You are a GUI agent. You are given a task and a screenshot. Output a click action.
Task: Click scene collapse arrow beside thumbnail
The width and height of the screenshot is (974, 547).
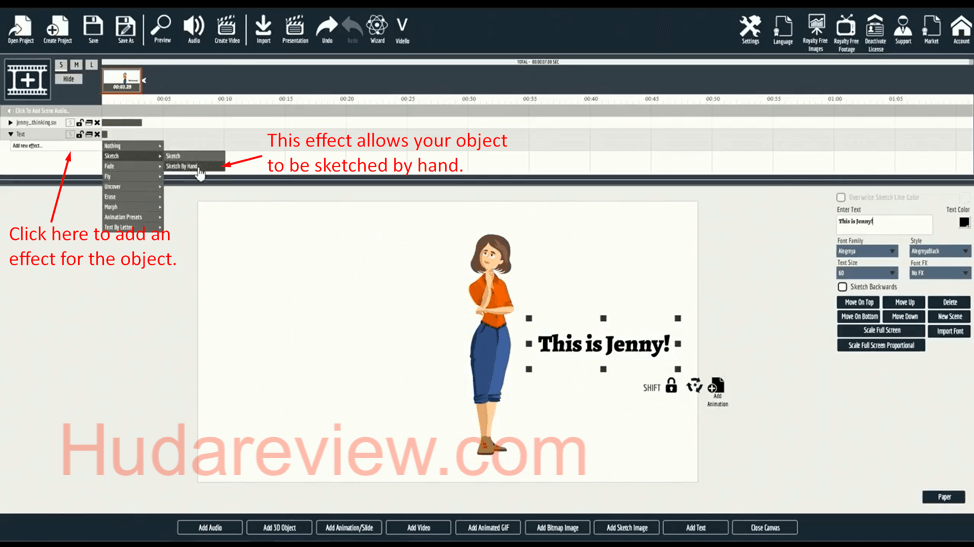click(x=144, y=80)
